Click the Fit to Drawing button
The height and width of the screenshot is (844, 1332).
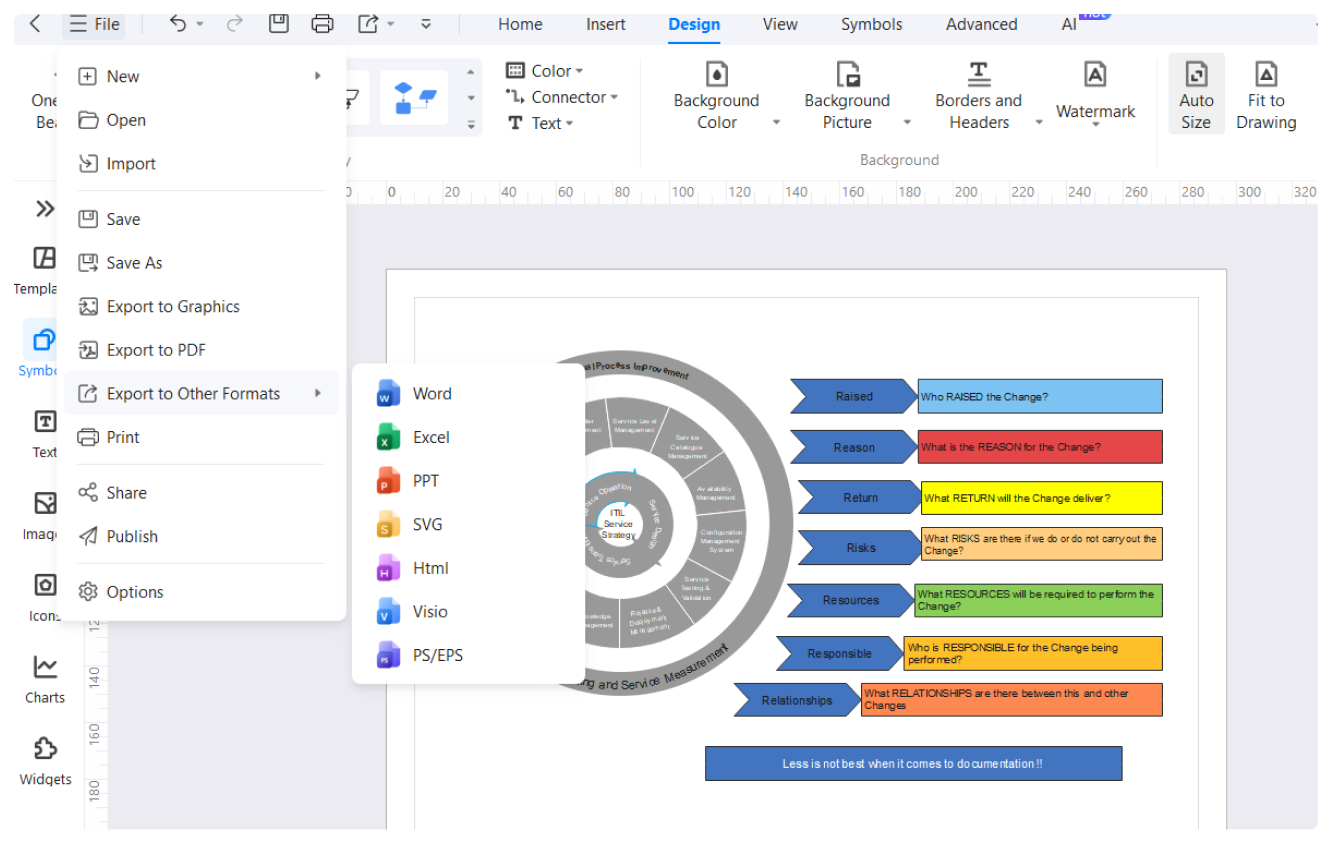coord(1266,94)
